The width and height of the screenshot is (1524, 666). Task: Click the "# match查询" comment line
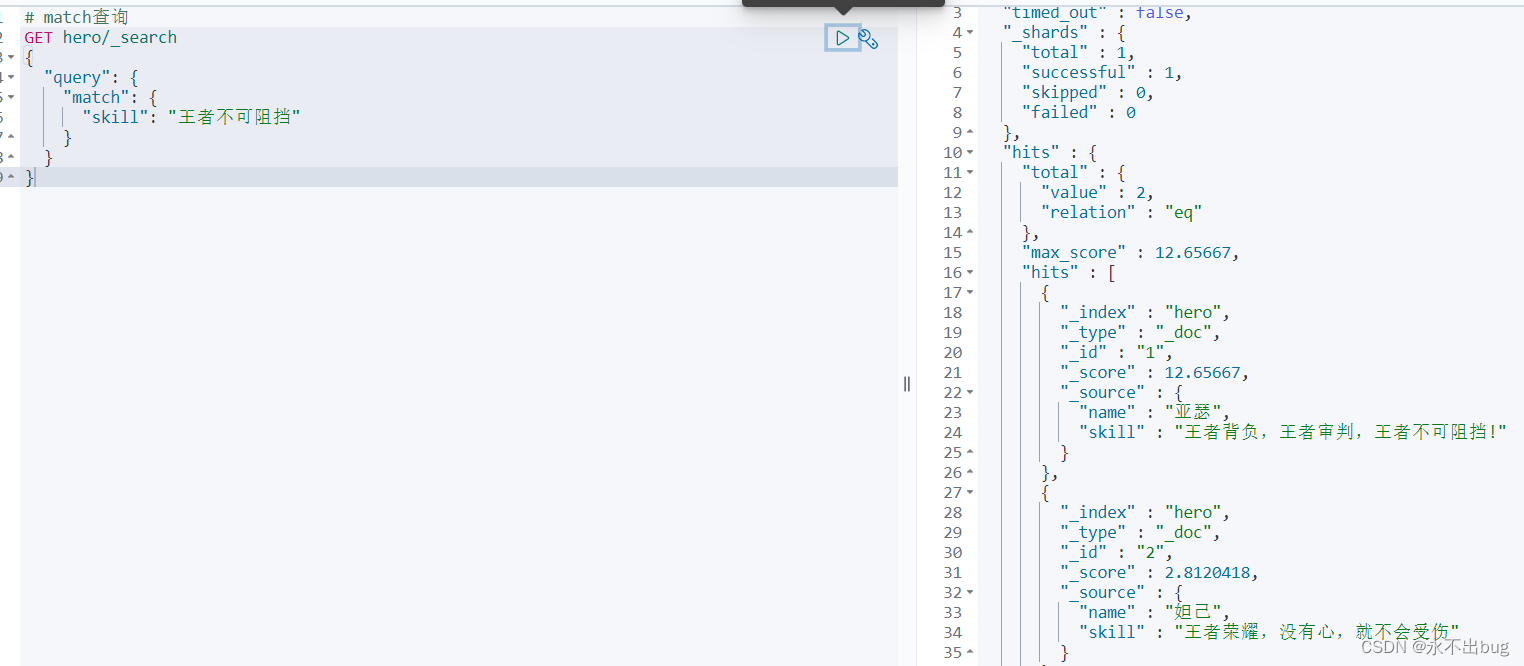pos(76,17)
